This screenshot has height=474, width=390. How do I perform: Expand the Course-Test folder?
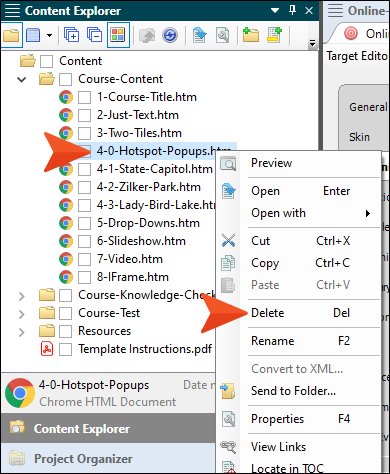pos(22,314)
